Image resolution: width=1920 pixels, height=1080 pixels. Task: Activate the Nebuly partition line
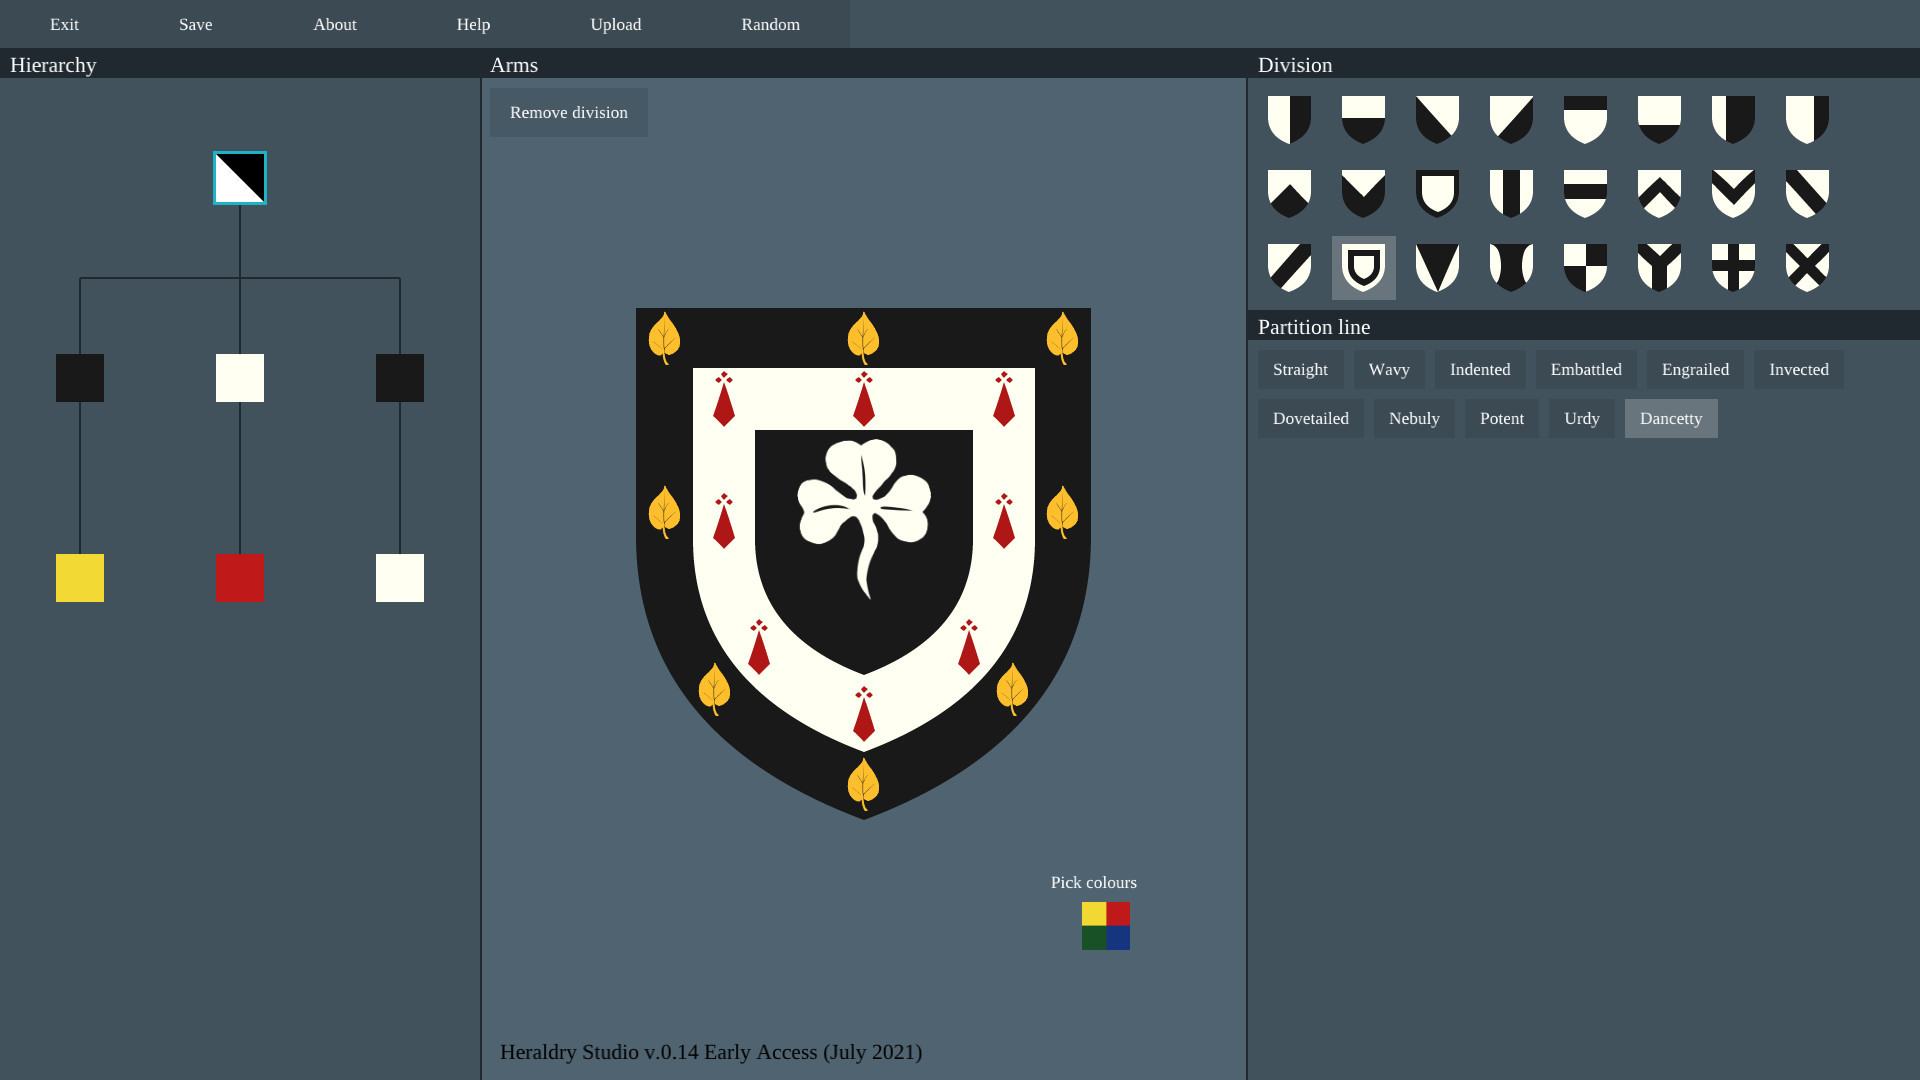tap(1414, 418)
